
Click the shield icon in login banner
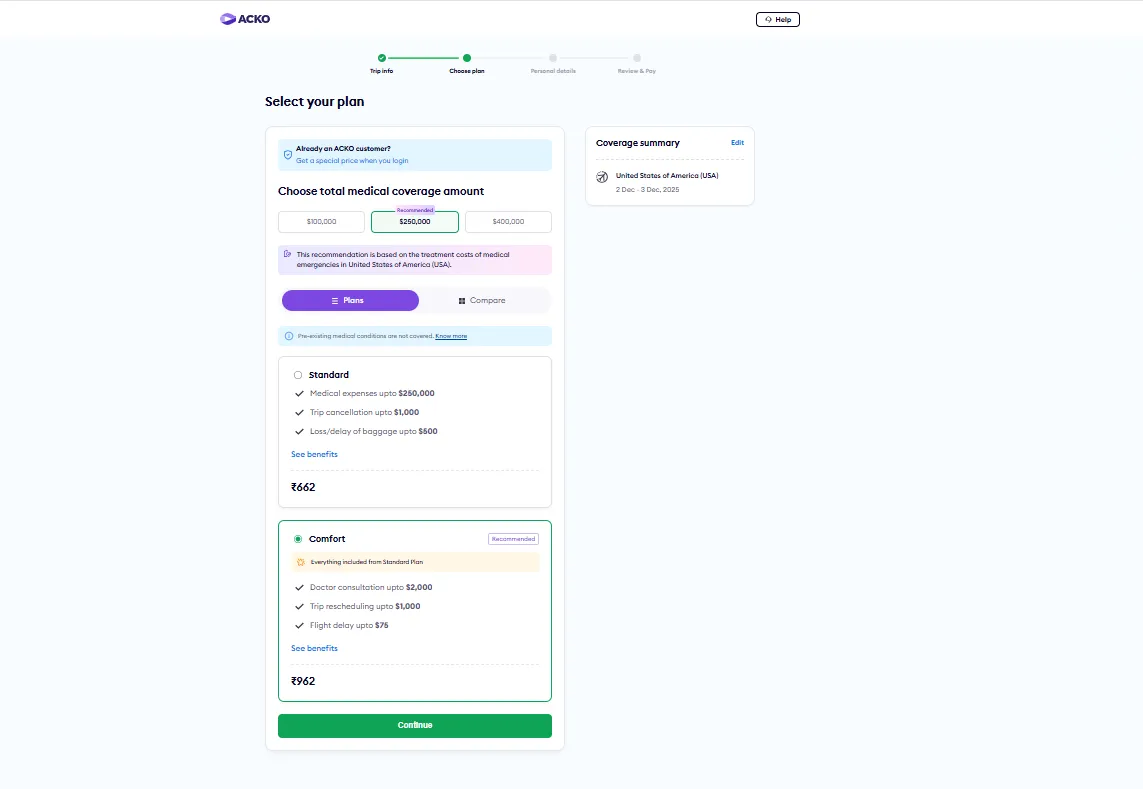pyautogui.click(x=288, y=155)
